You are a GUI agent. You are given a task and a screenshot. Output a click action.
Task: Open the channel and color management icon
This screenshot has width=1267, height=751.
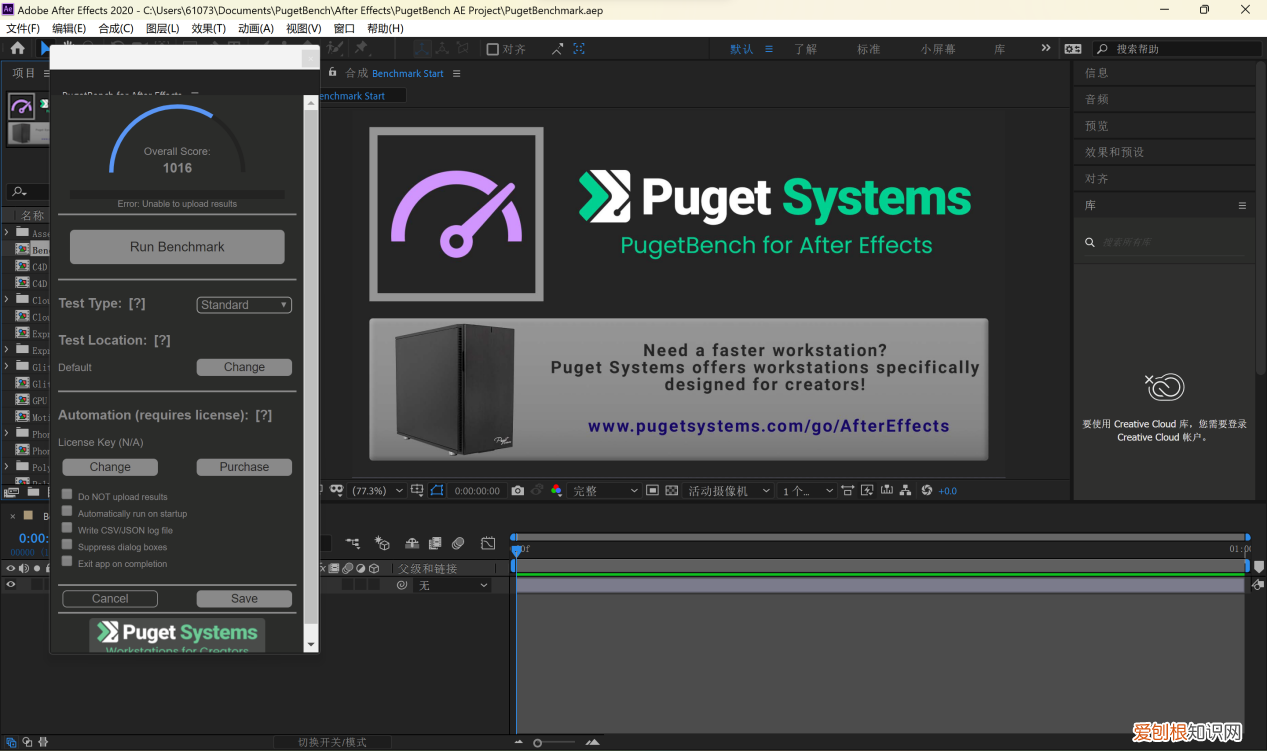(x=557, y=491)
